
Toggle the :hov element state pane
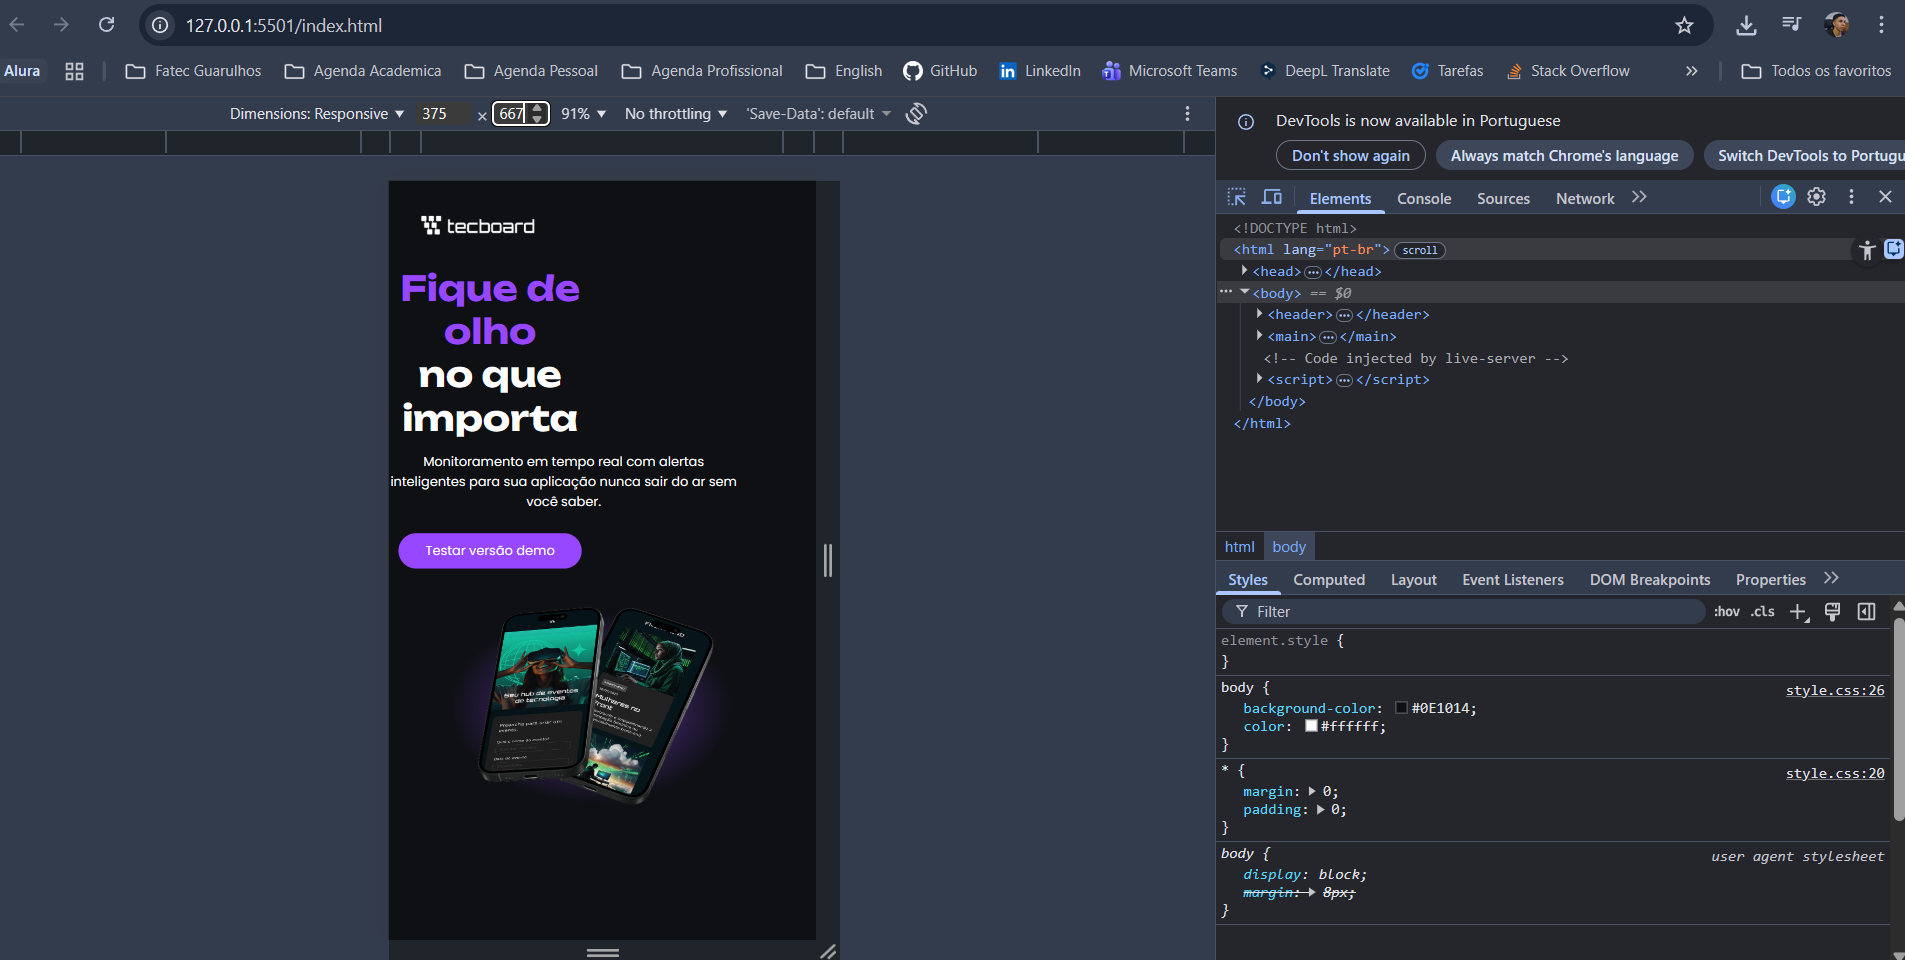pos(1727,611)
